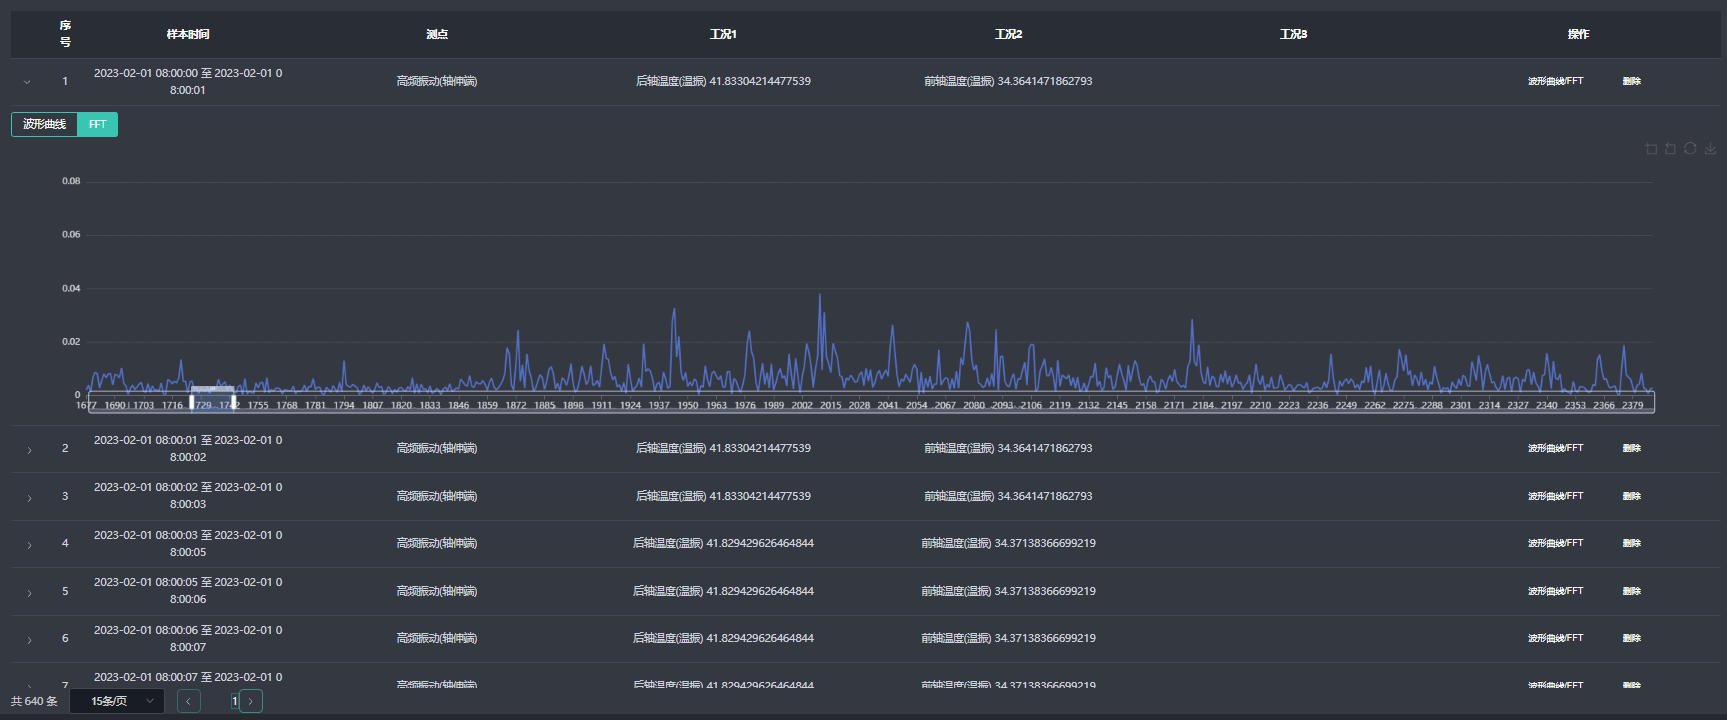Click the left handle of chart zoom slider
The image size is (1727, 720).
pos(192,402)
